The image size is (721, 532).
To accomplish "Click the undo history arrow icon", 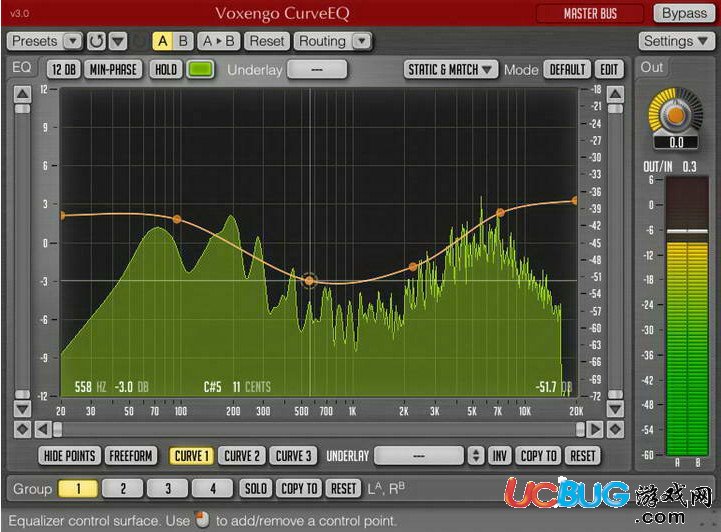I will pos(96,41).
